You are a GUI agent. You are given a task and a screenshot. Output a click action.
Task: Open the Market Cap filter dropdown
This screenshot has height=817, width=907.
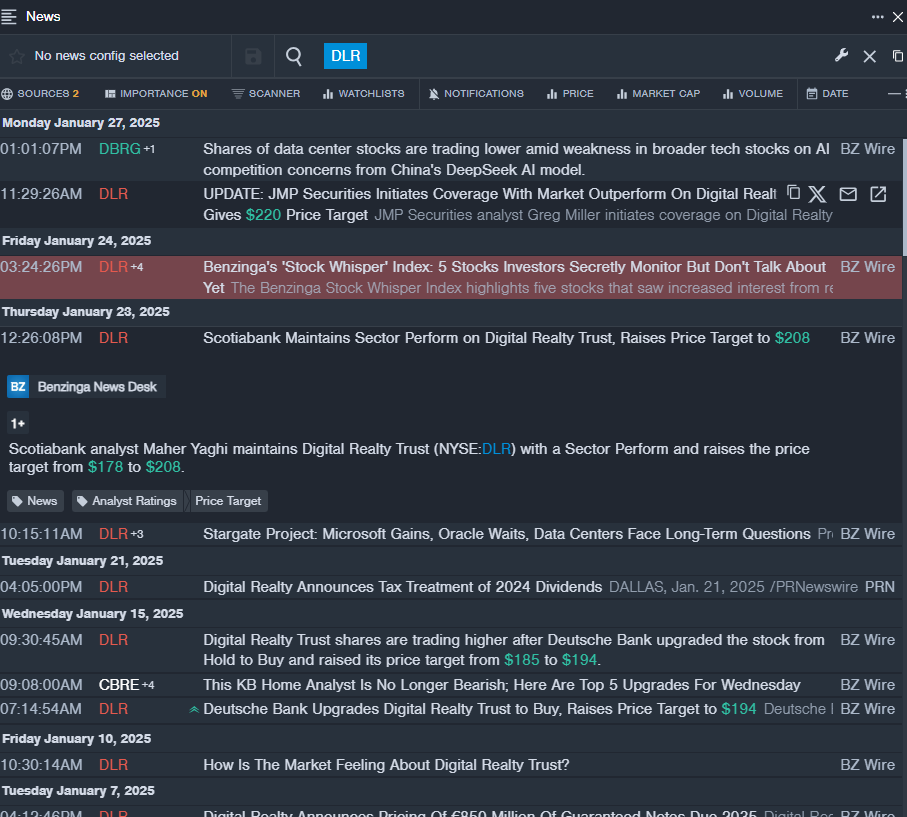[658, 94]
